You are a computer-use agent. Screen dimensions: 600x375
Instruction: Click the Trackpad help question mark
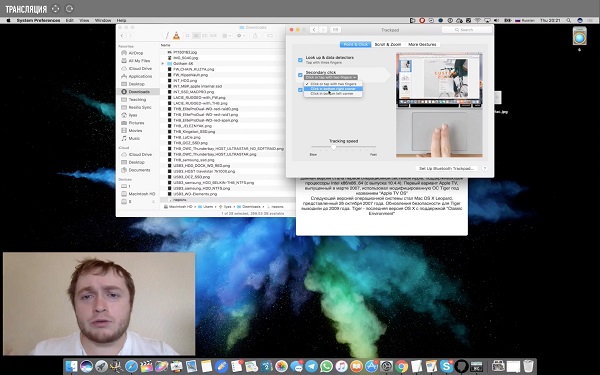coord(484,168)
